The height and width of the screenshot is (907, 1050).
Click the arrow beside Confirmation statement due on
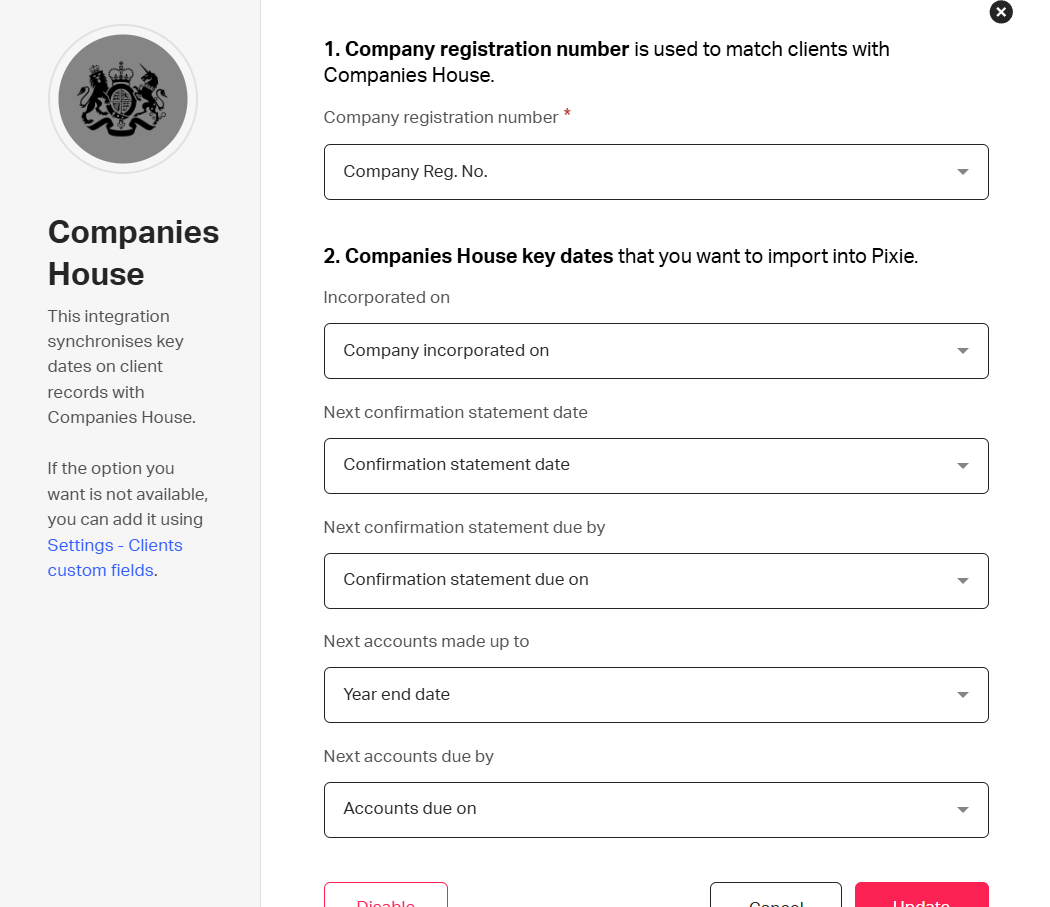(962, 581)
